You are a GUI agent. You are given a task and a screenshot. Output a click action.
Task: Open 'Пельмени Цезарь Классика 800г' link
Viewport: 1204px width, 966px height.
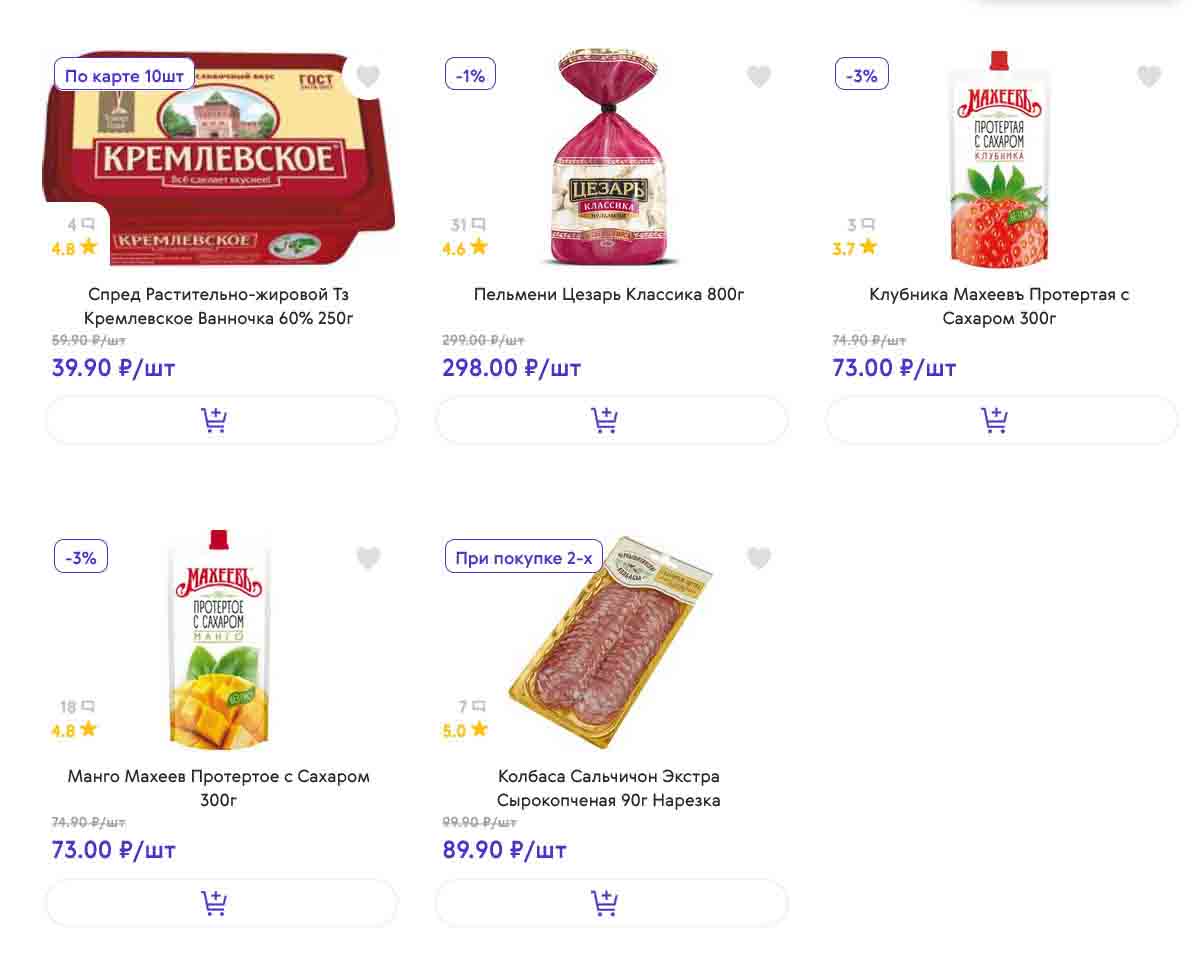coord(609,295)
